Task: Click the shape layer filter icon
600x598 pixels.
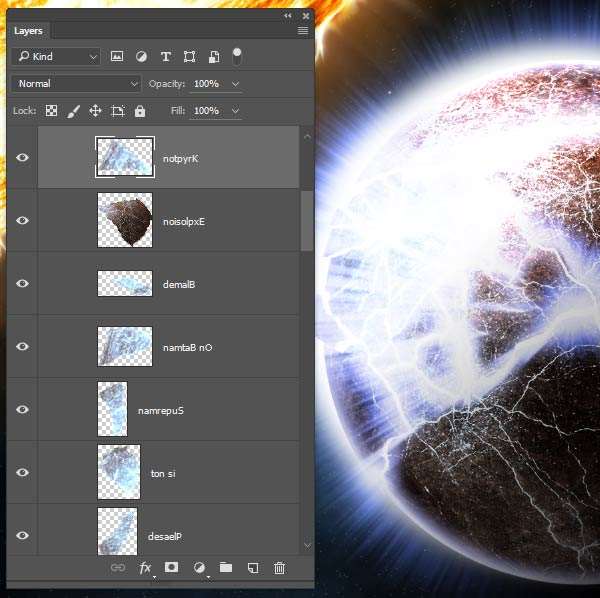Action: click(x=189, y=57)
